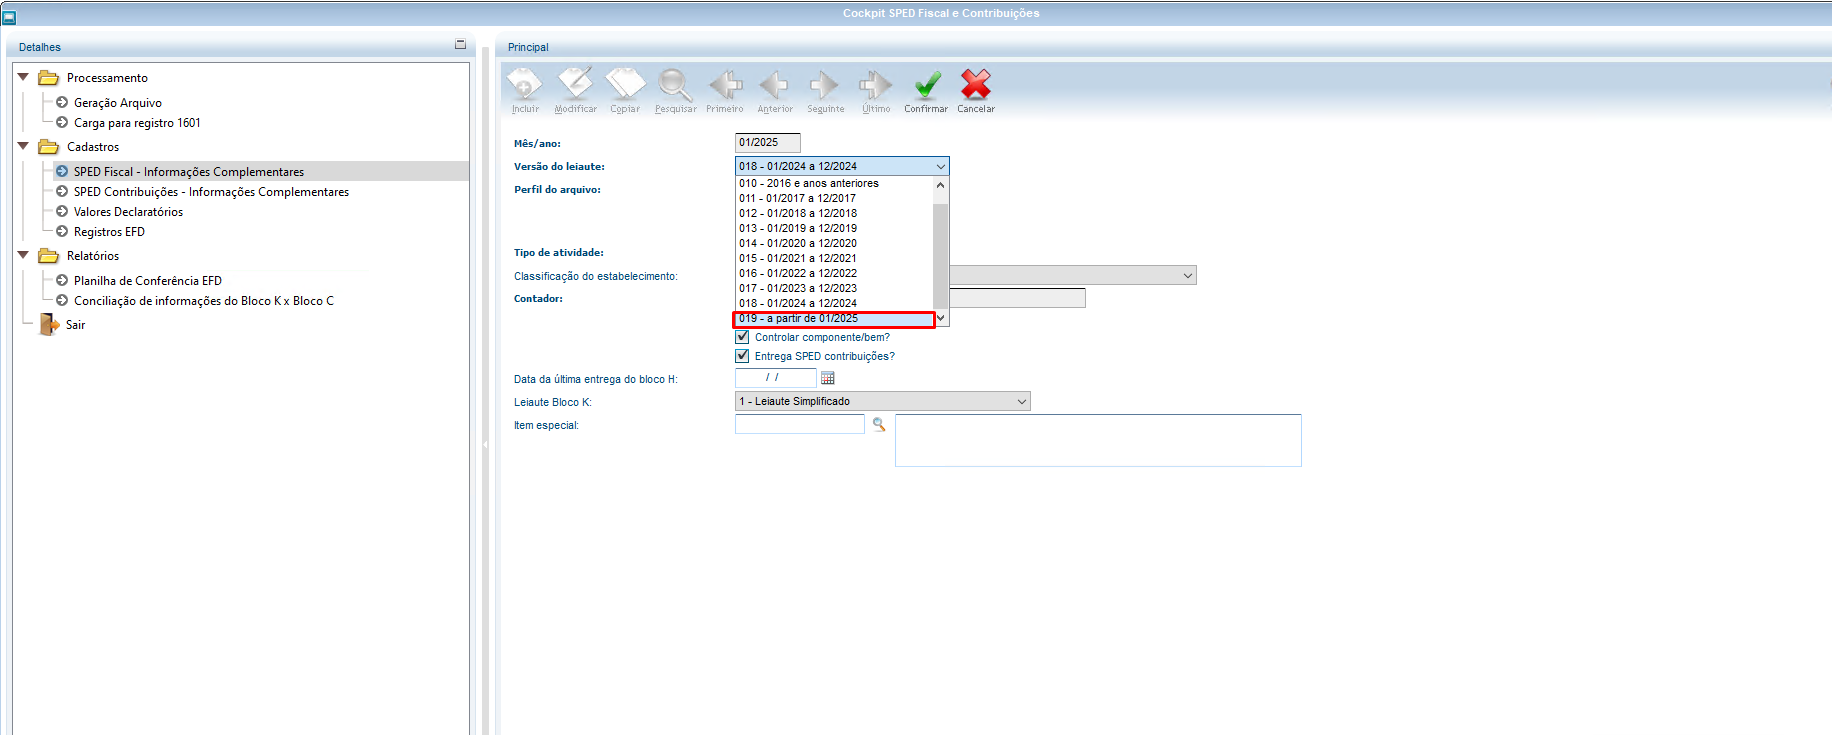Go to Seguinte record
The width and height of the screenshot is (1832, 735).
point(825,85)
